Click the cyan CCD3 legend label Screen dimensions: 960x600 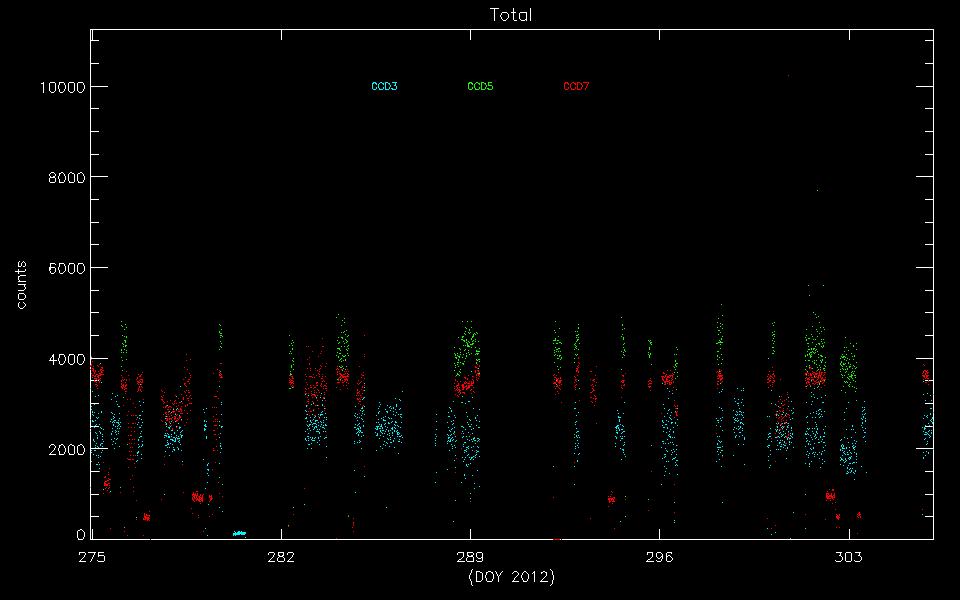pos(384,87)
